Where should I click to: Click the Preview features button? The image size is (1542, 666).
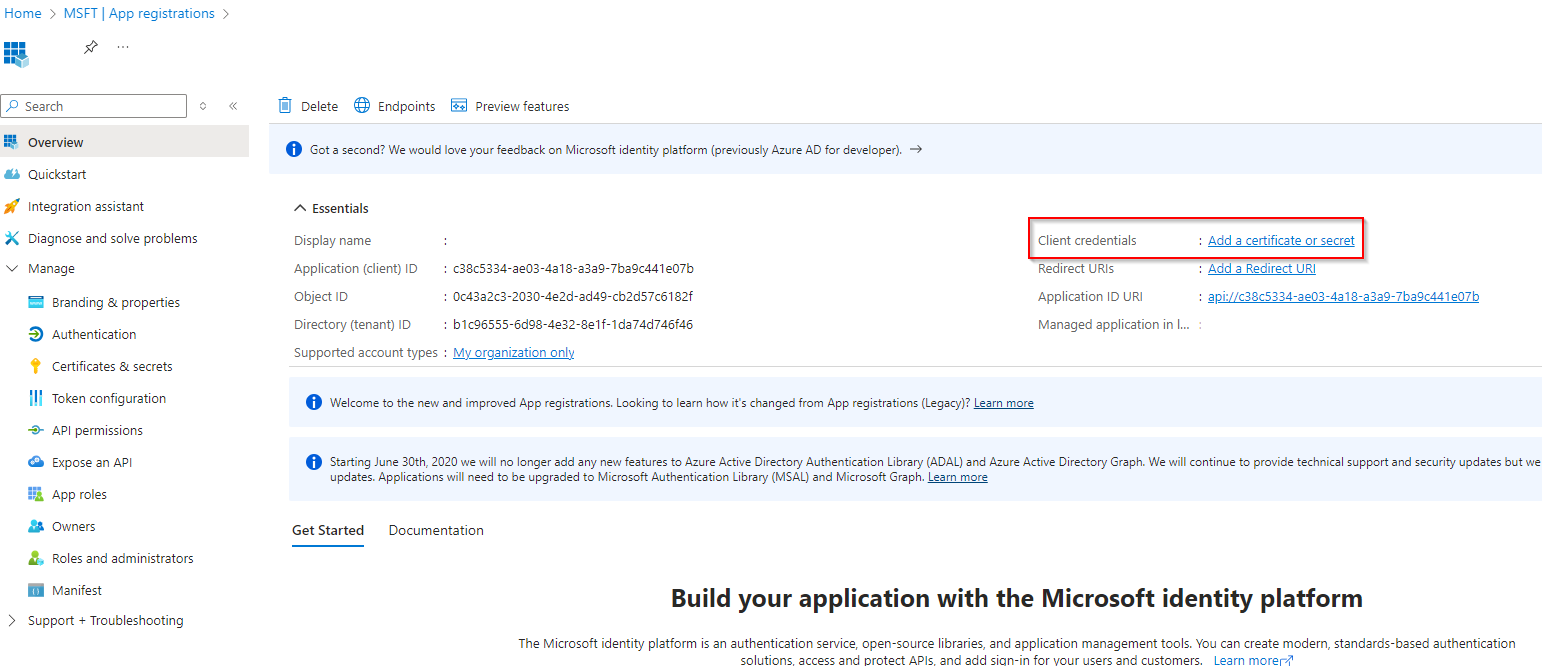(x=510, y=106)
